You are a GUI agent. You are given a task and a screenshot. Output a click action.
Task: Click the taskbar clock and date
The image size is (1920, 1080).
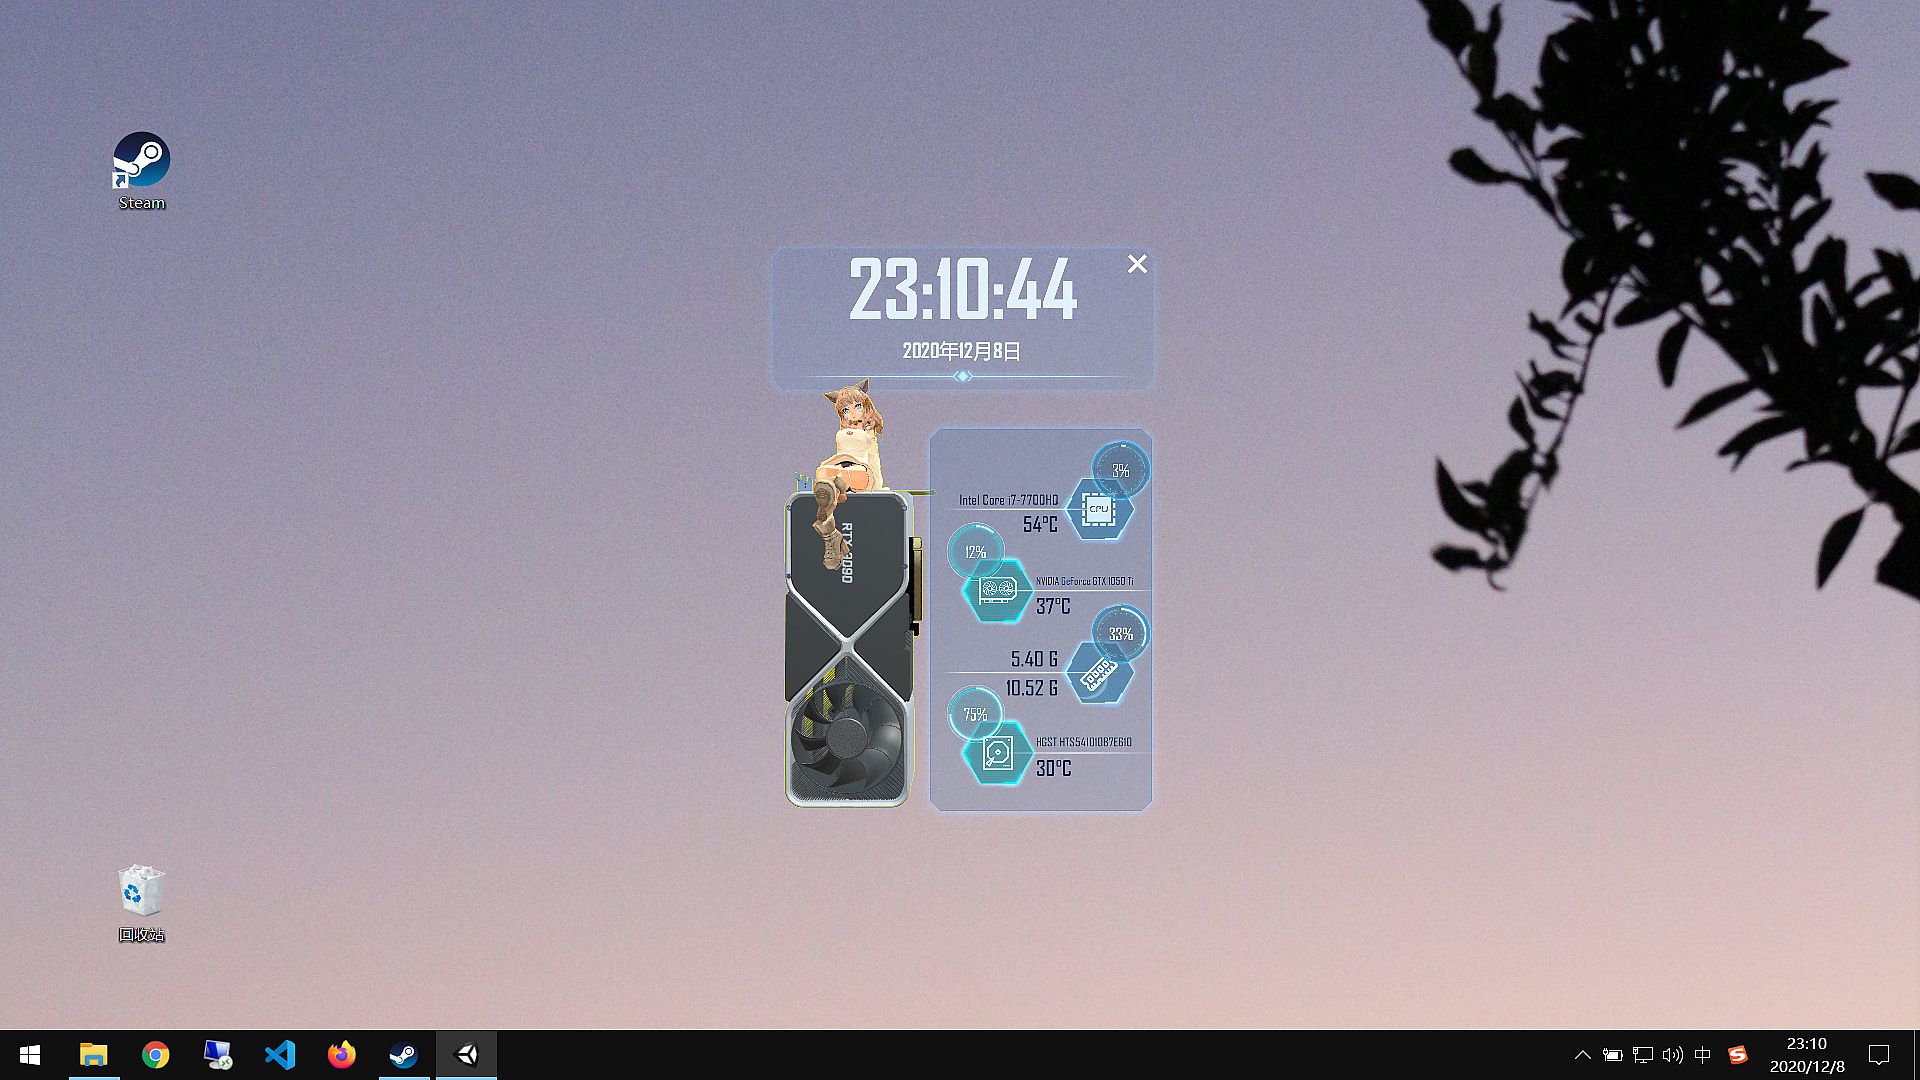[1806, 1055]
